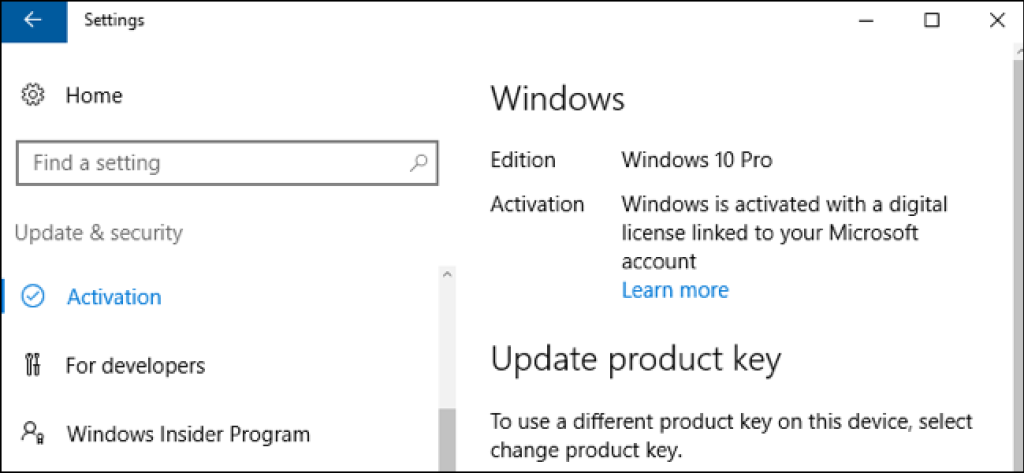Maximize the Settings window

coord(932,21)
